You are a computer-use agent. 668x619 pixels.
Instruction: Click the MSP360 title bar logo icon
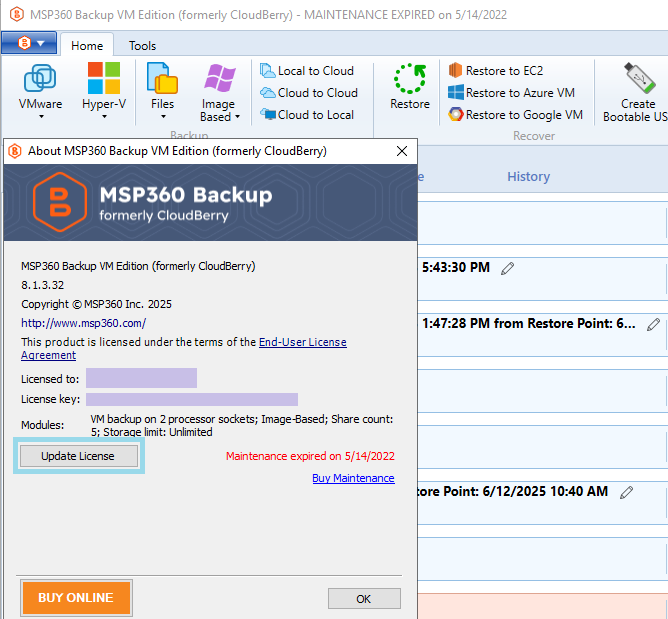click(x=16, y=14)
